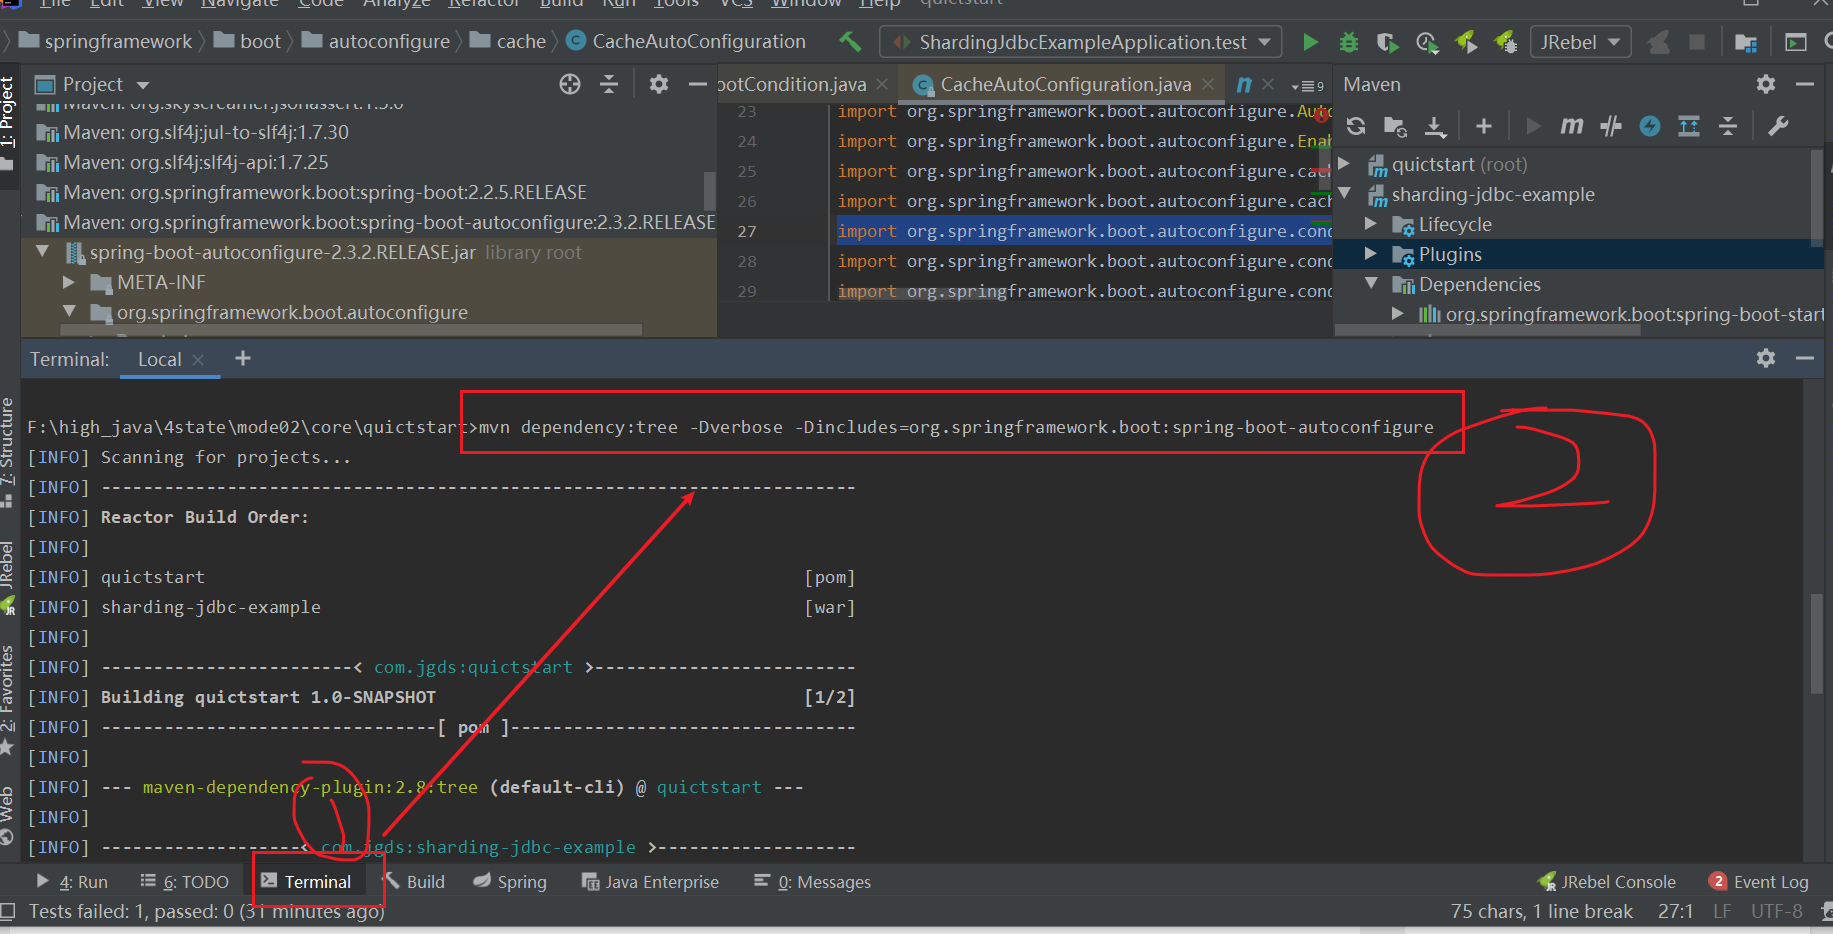This screenshot has height=934, width=1833.
Task: Open the 6: TODO tool window
Action: (x=184, y=881)
